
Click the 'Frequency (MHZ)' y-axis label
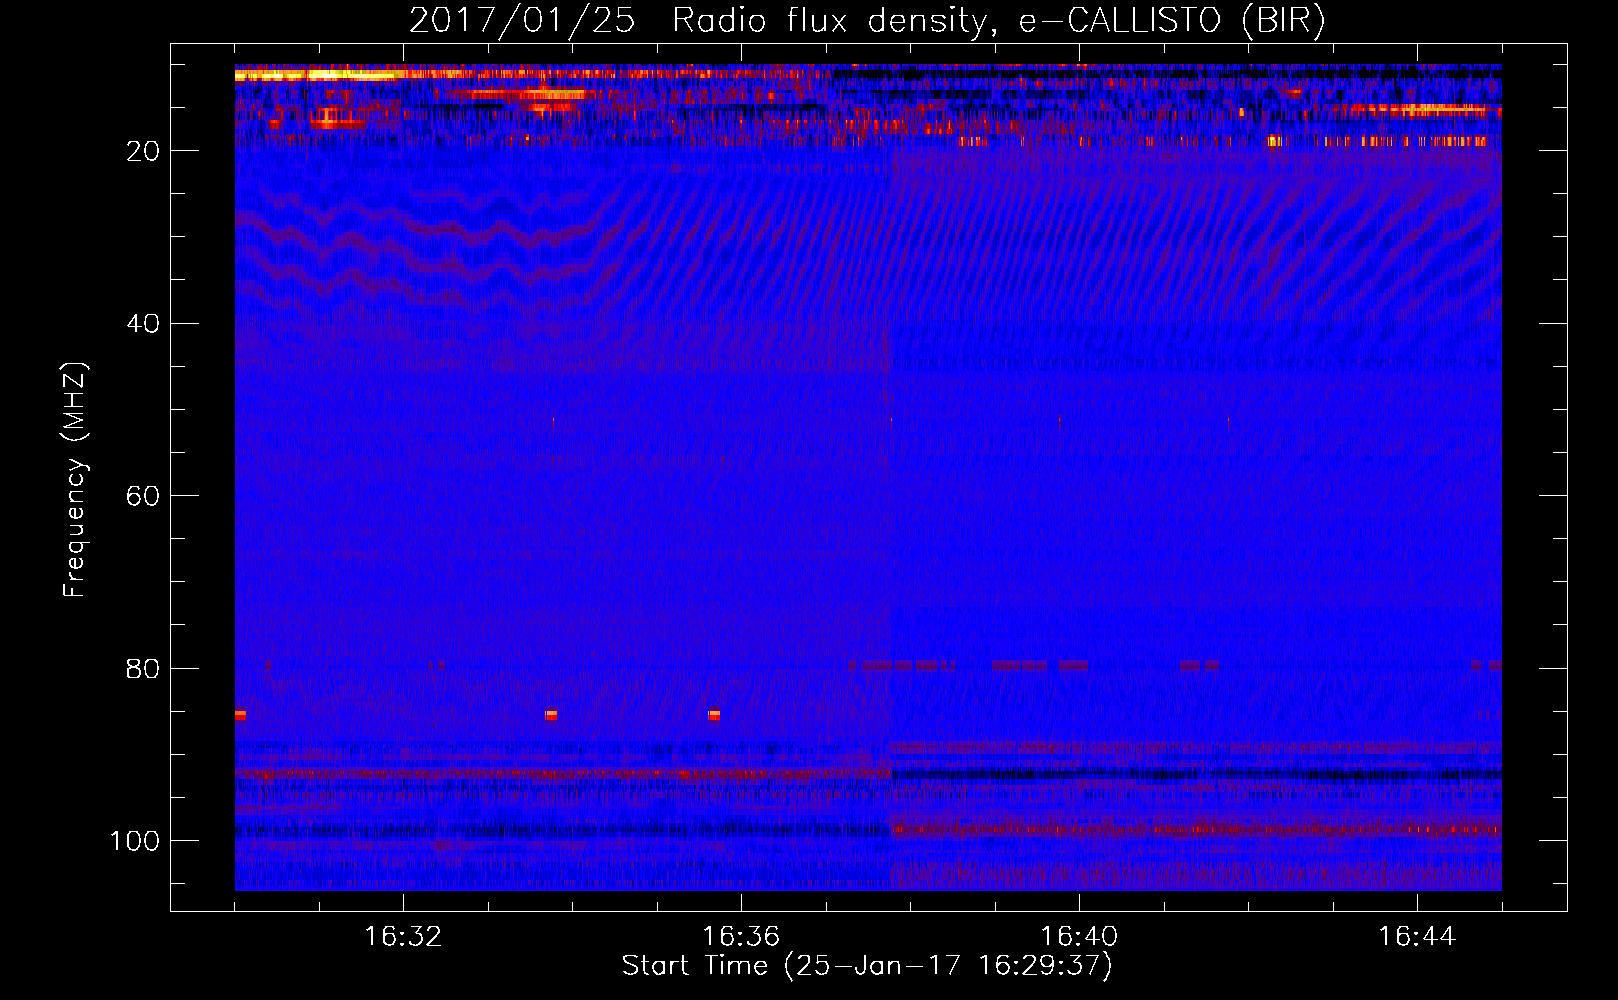coord(75,479)
